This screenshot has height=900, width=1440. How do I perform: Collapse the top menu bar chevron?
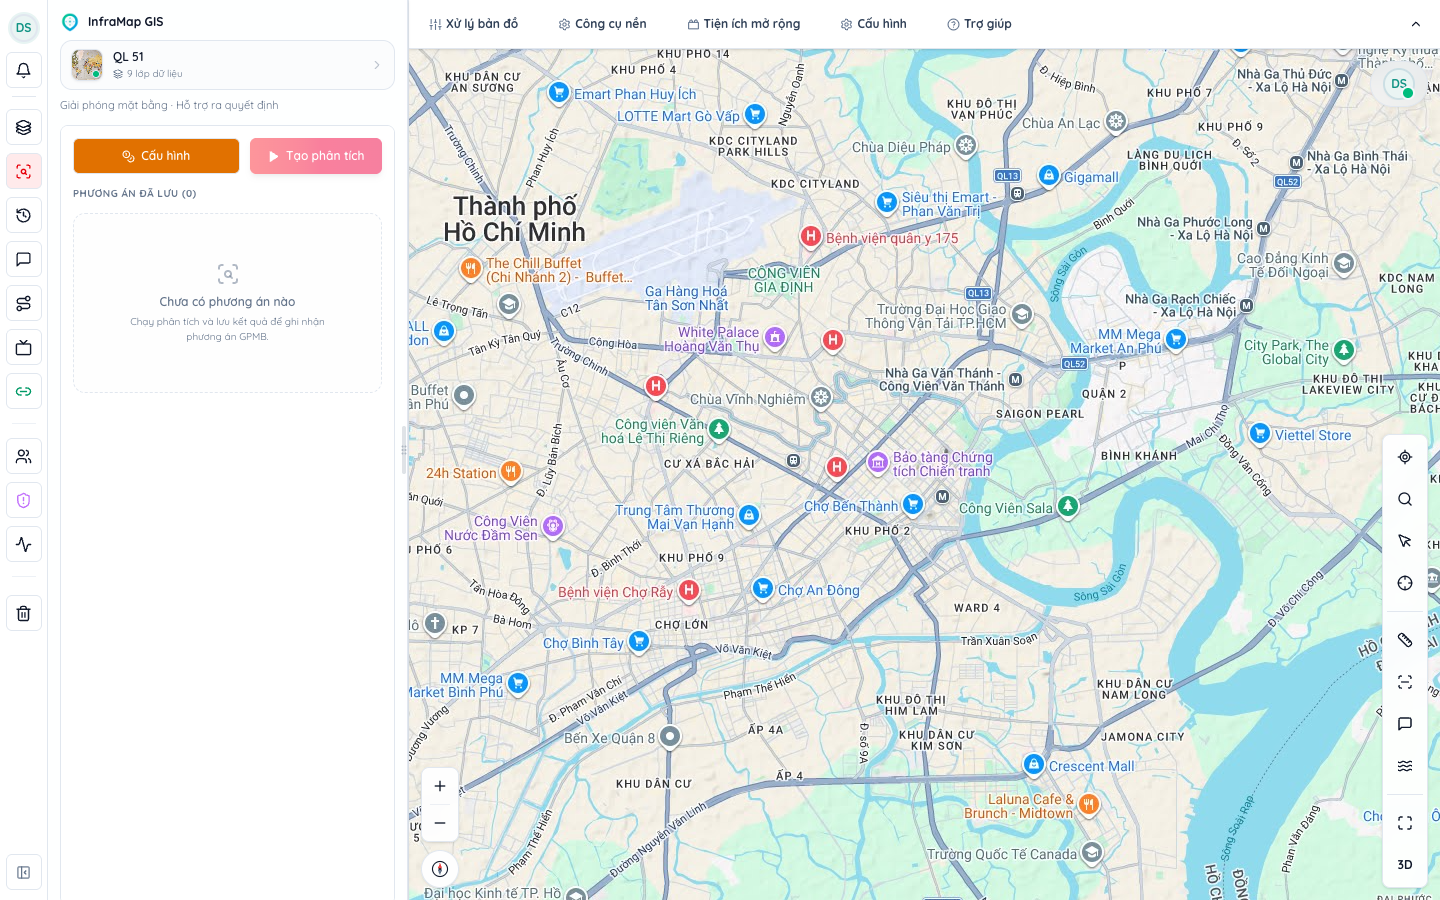[x=1416, y=24]
